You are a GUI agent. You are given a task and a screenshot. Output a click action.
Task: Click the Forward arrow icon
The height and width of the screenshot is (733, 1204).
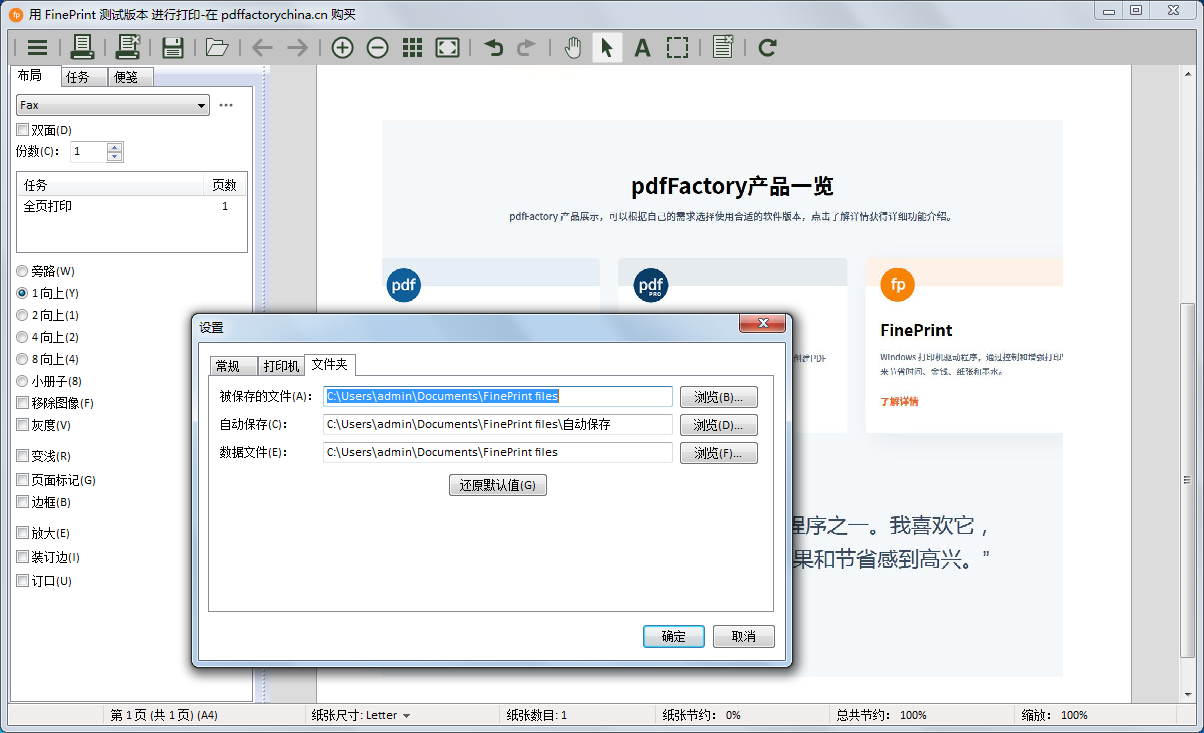297,47
